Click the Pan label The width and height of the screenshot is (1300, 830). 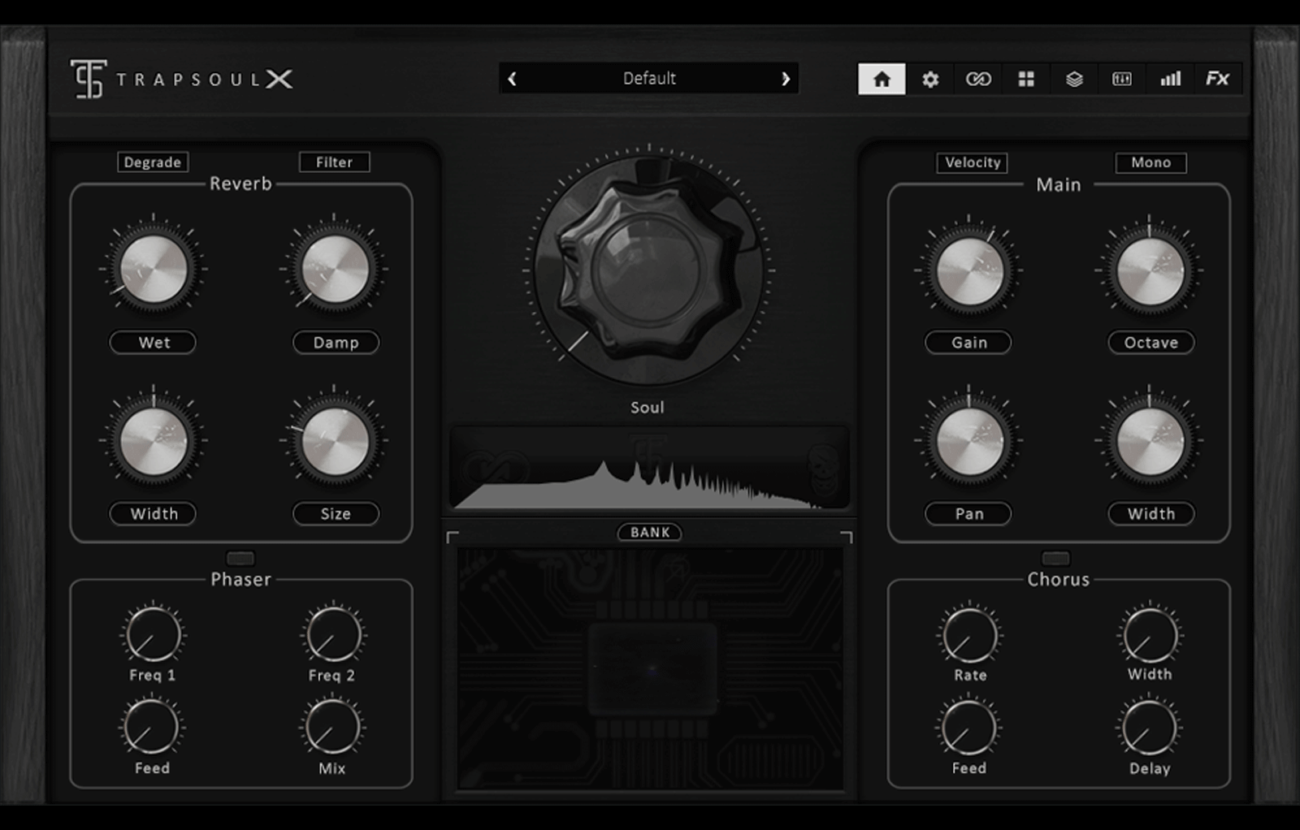click(x=968, y=514)
